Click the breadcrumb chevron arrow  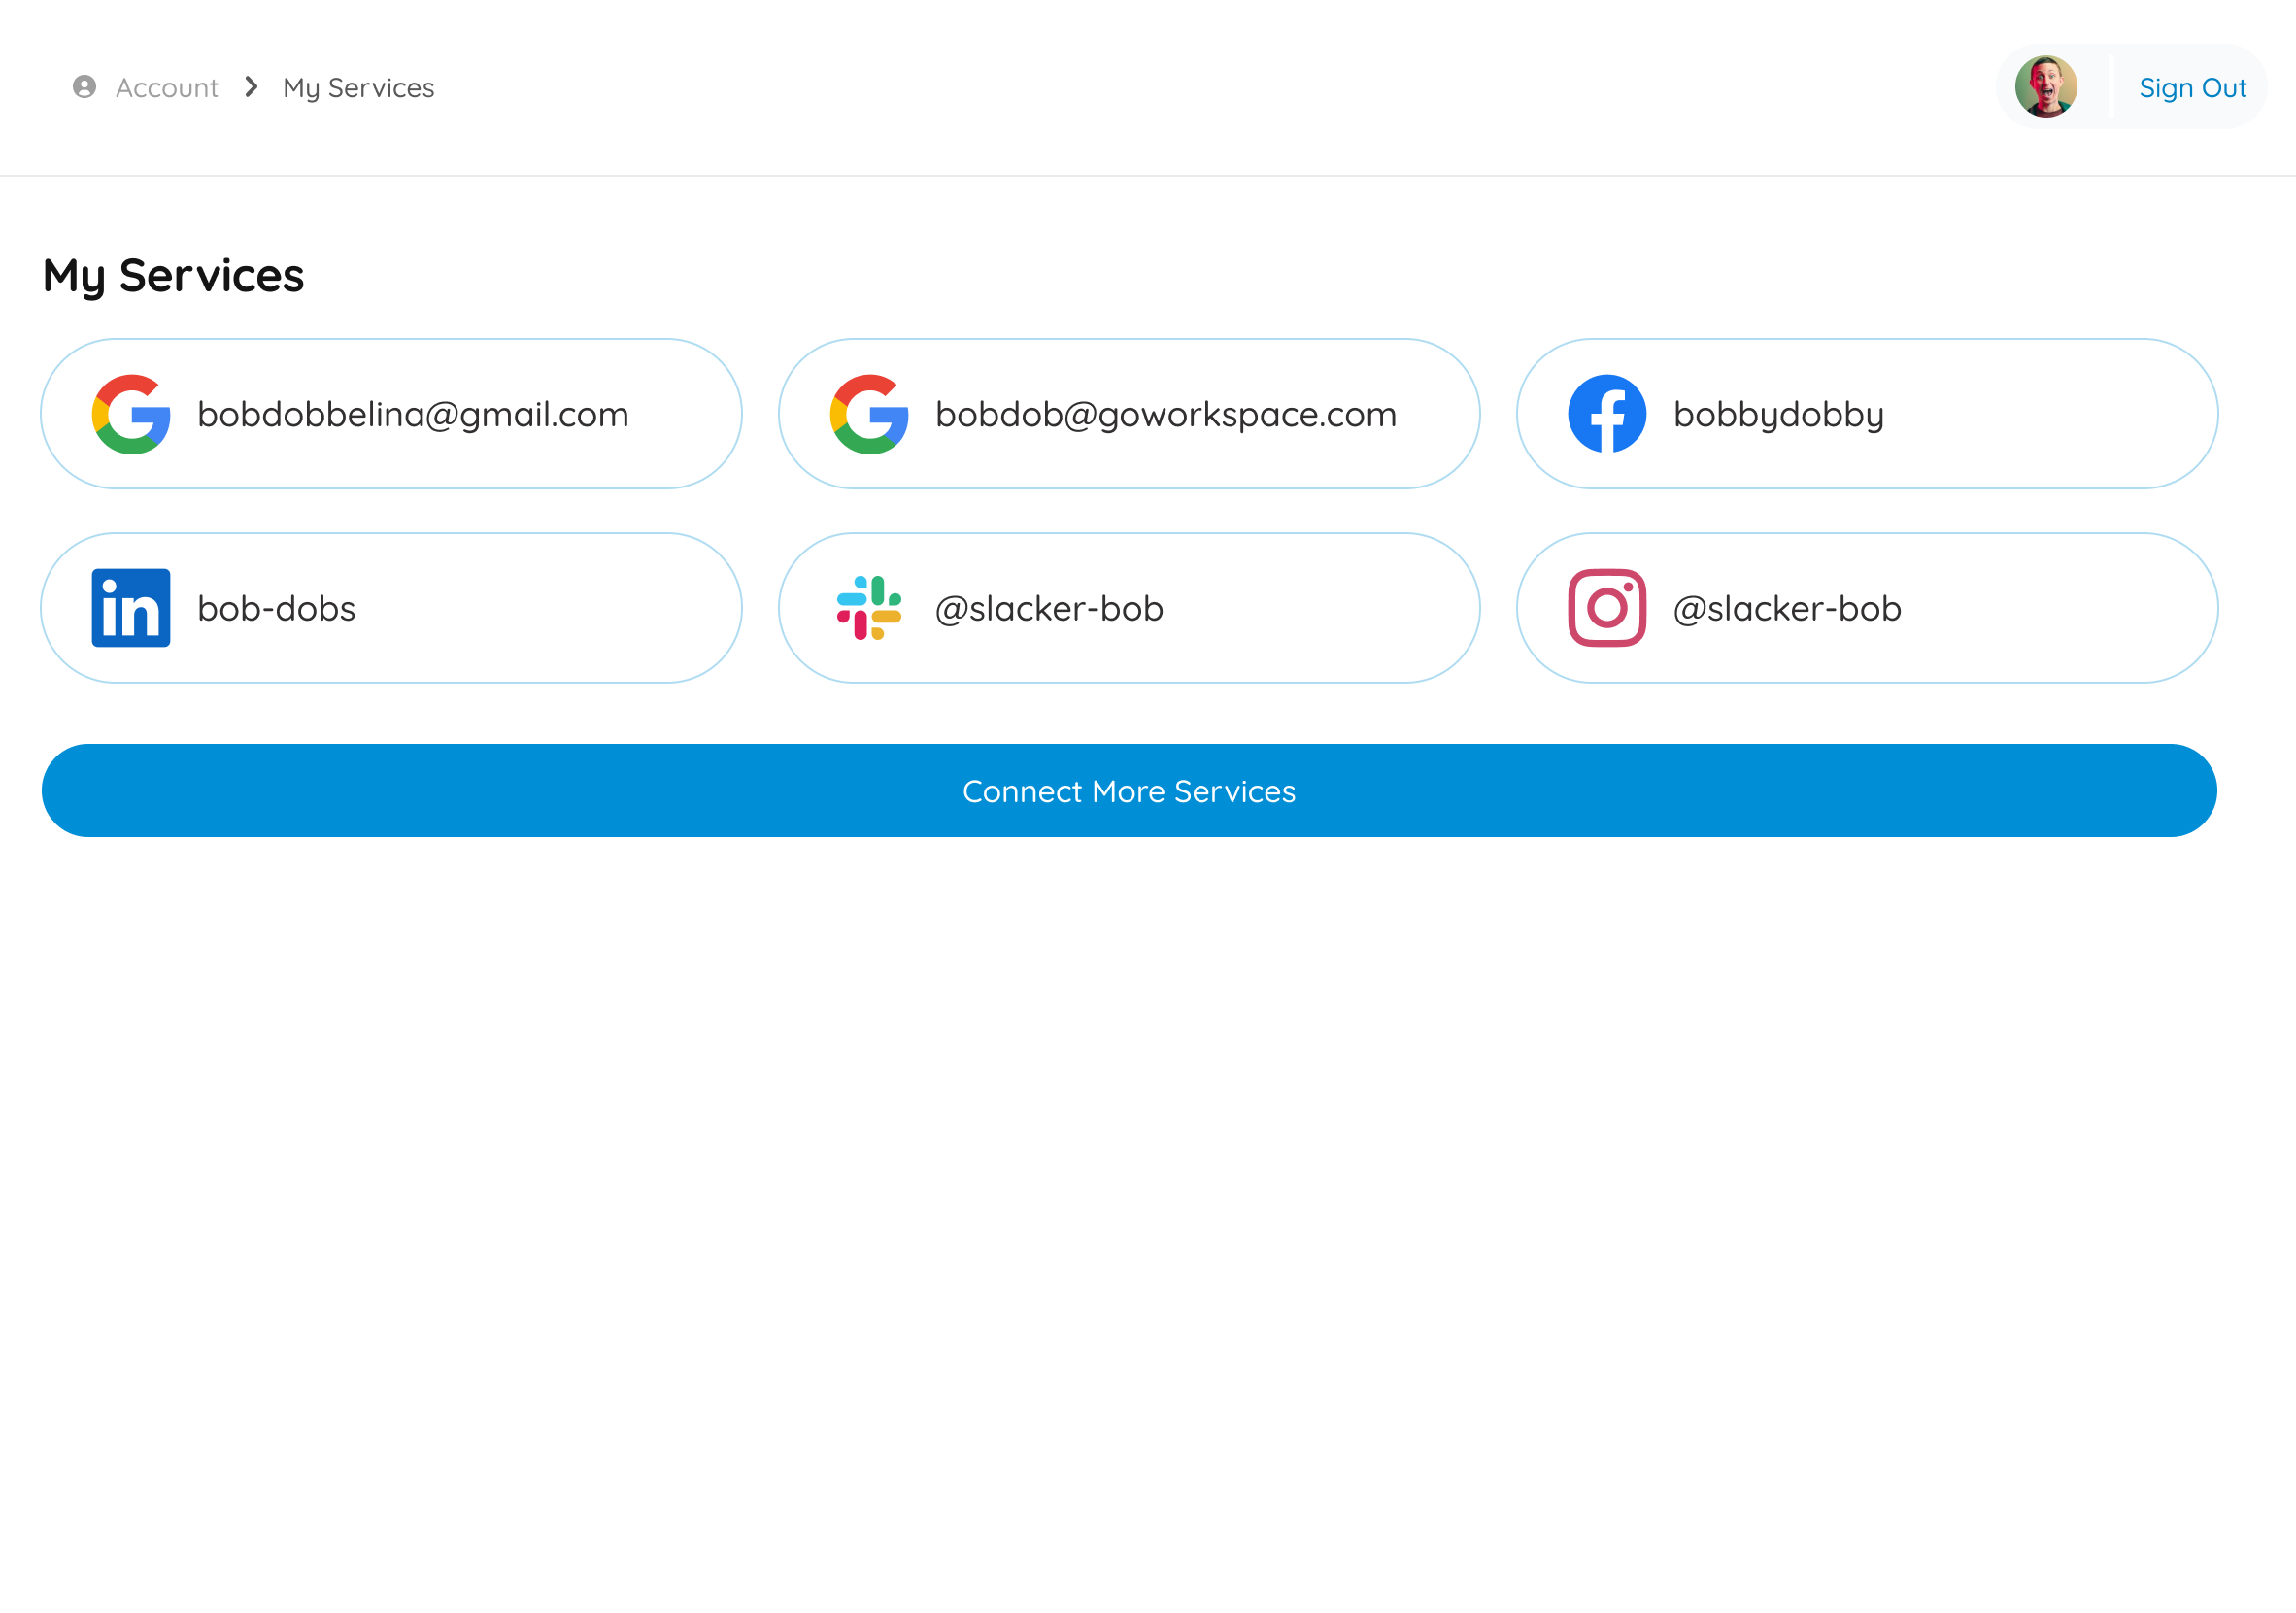251,87
